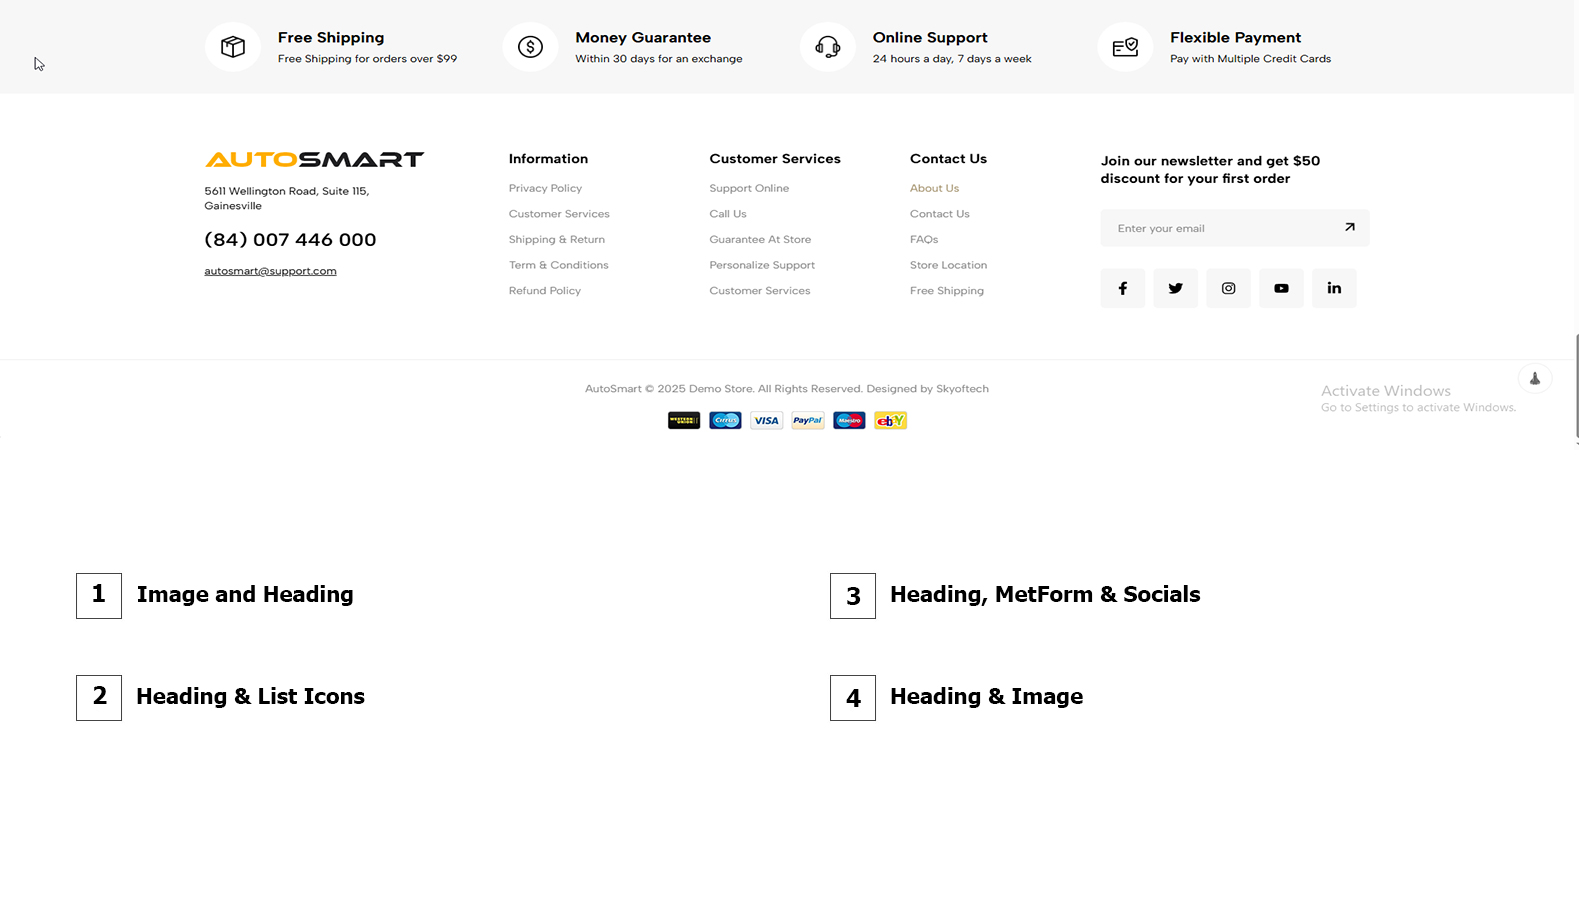Open the Twitter social icon
The width and height of the screenshot is (1579, 900).
pyautogui.click(x=1175, y=288)
